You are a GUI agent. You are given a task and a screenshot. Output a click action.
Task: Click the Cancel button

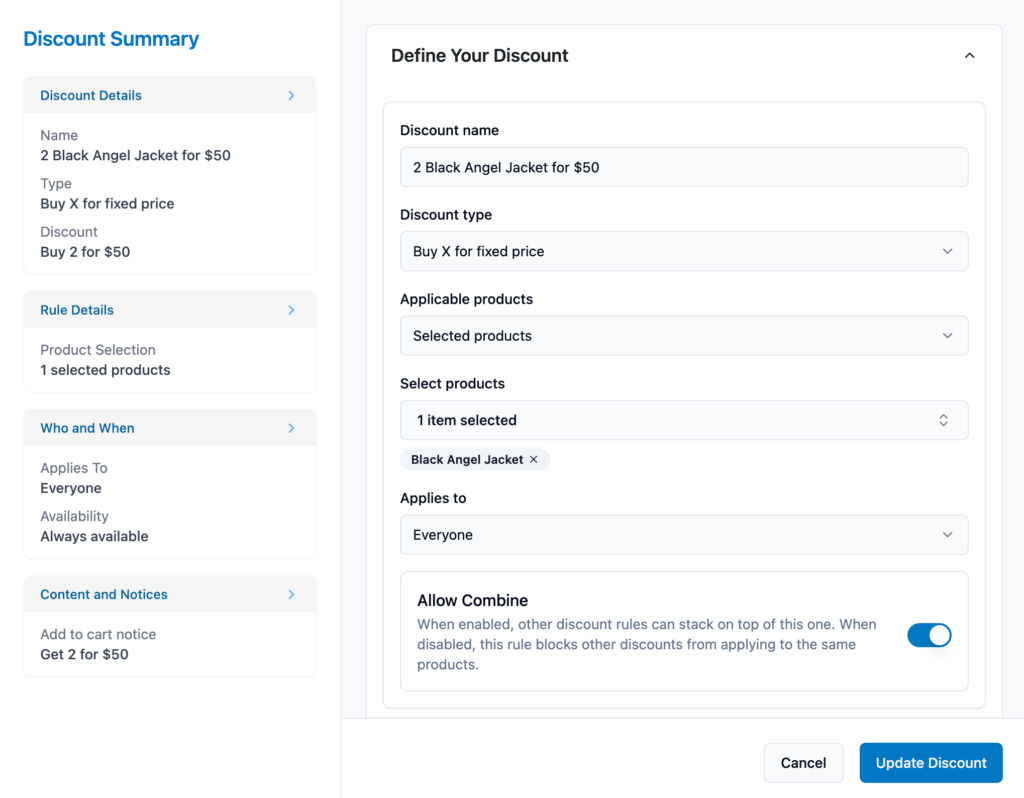[x=803, y=763]
